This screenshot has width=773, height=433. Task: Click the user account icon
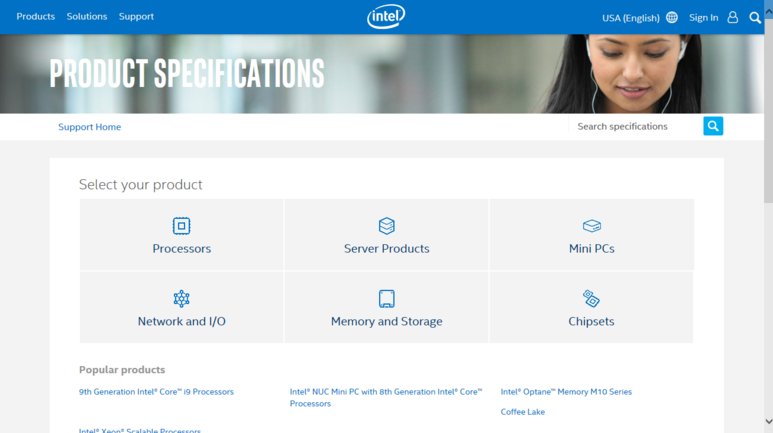733,17
